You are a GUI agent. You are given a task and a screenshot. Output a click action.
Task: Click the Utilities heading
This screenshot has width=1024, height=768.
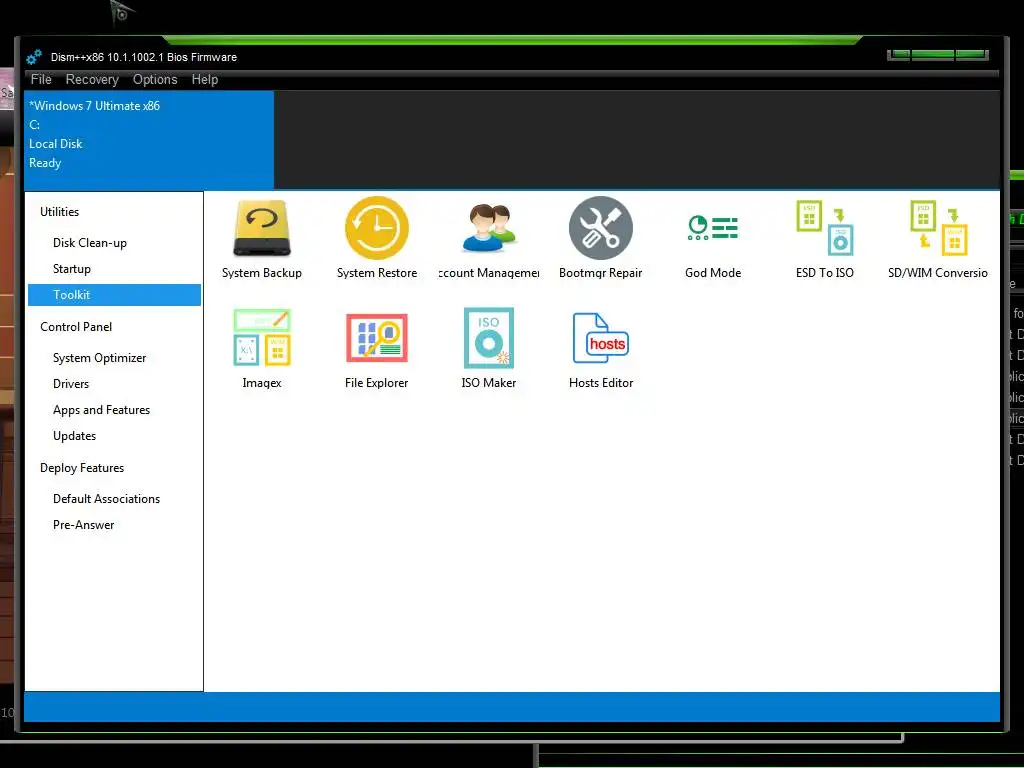click(59, 212)
